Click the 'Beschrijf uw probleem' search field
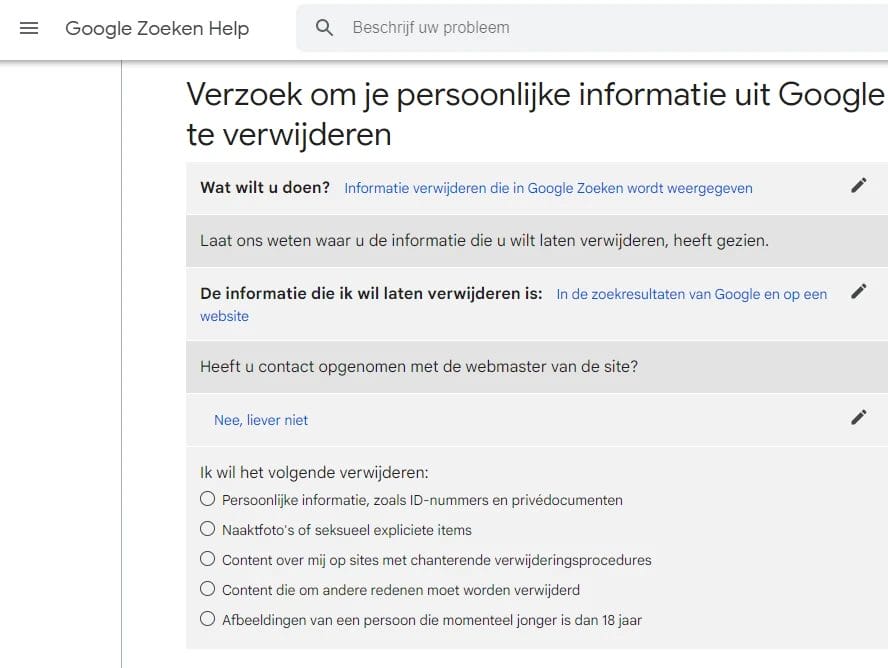 [x=600, y=28]
